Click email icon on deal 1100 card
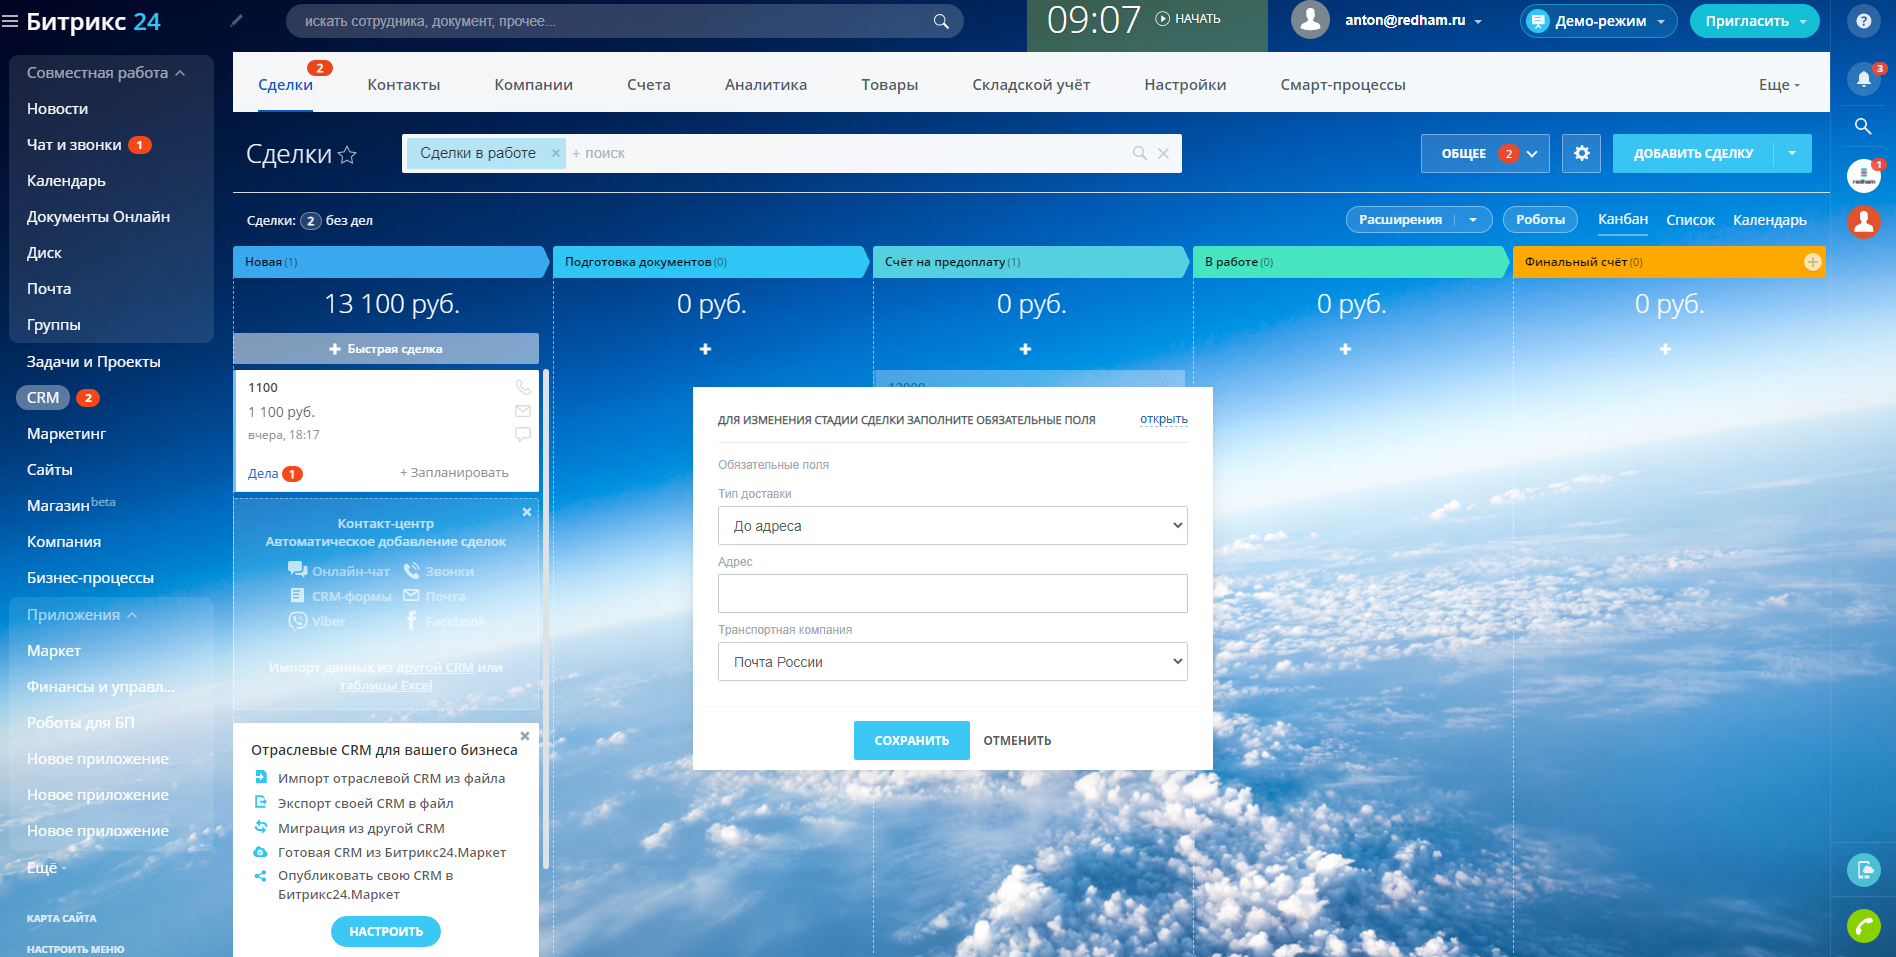 (523, 411)
